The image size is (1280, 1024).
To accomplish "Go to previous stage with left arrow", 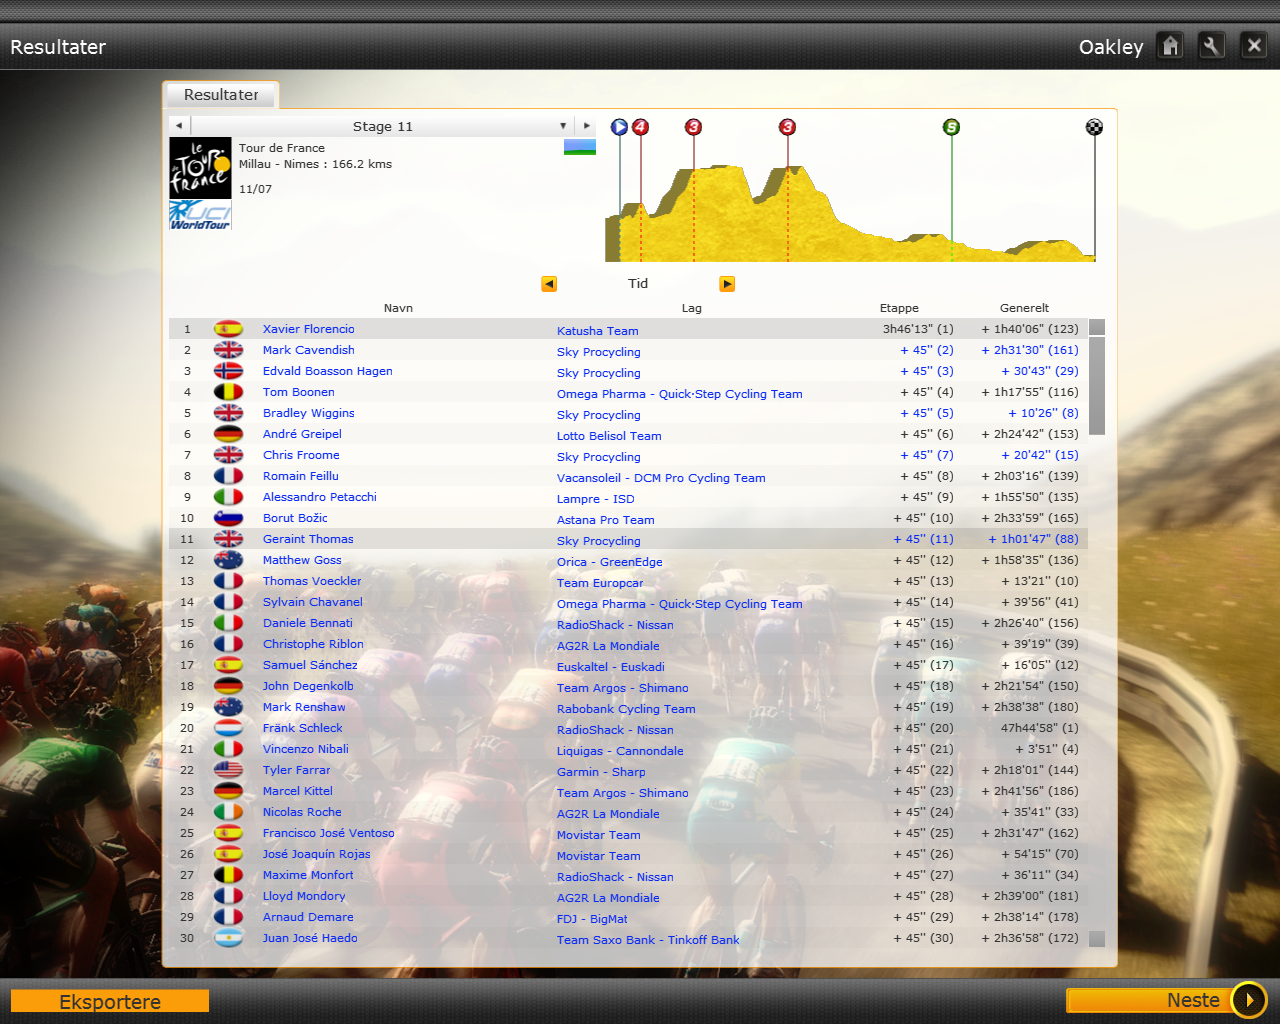I will coord(178,126).
